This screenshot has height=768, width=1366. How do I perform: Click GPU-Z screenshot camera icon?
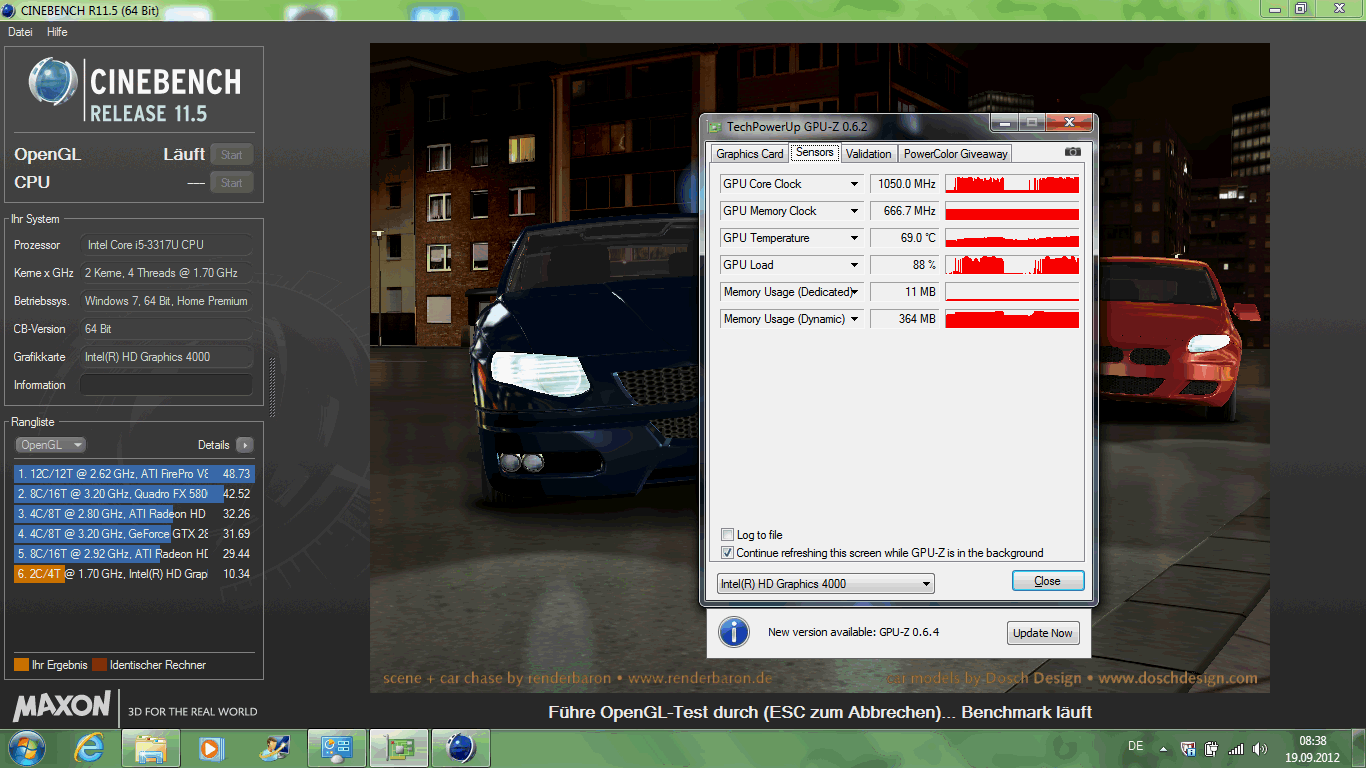pyautogui.click(x=1072, y=152)
